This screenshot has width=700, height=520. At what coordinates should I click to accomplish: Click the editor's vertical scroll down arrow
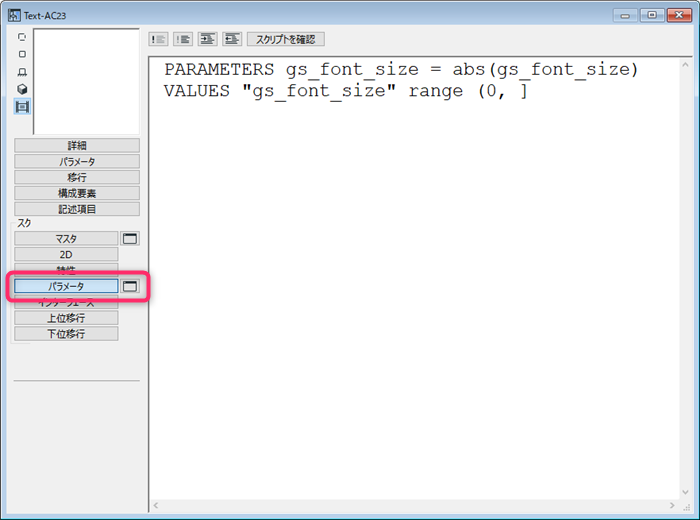click(x=685, y=492)
